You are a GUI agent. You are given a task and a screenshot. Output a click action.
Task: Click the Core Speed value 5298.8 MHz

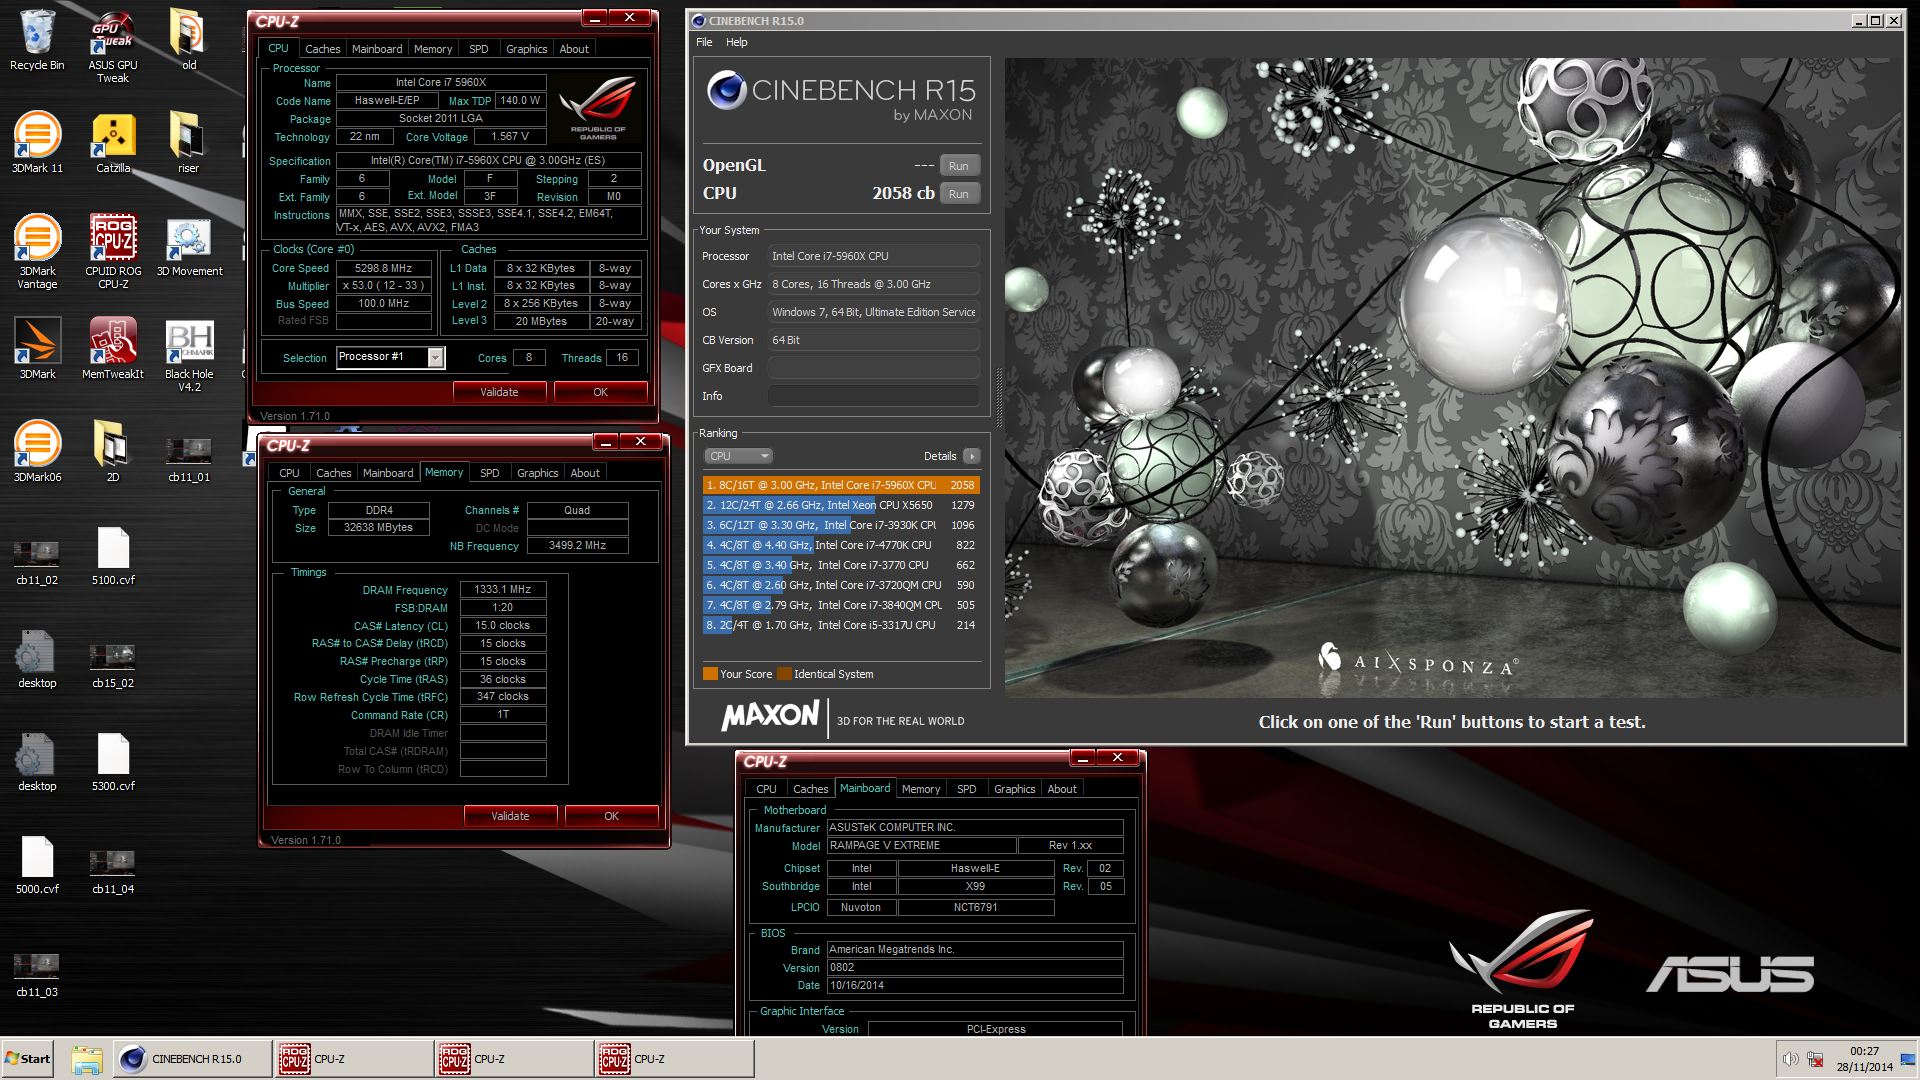(x=384, y=268)
